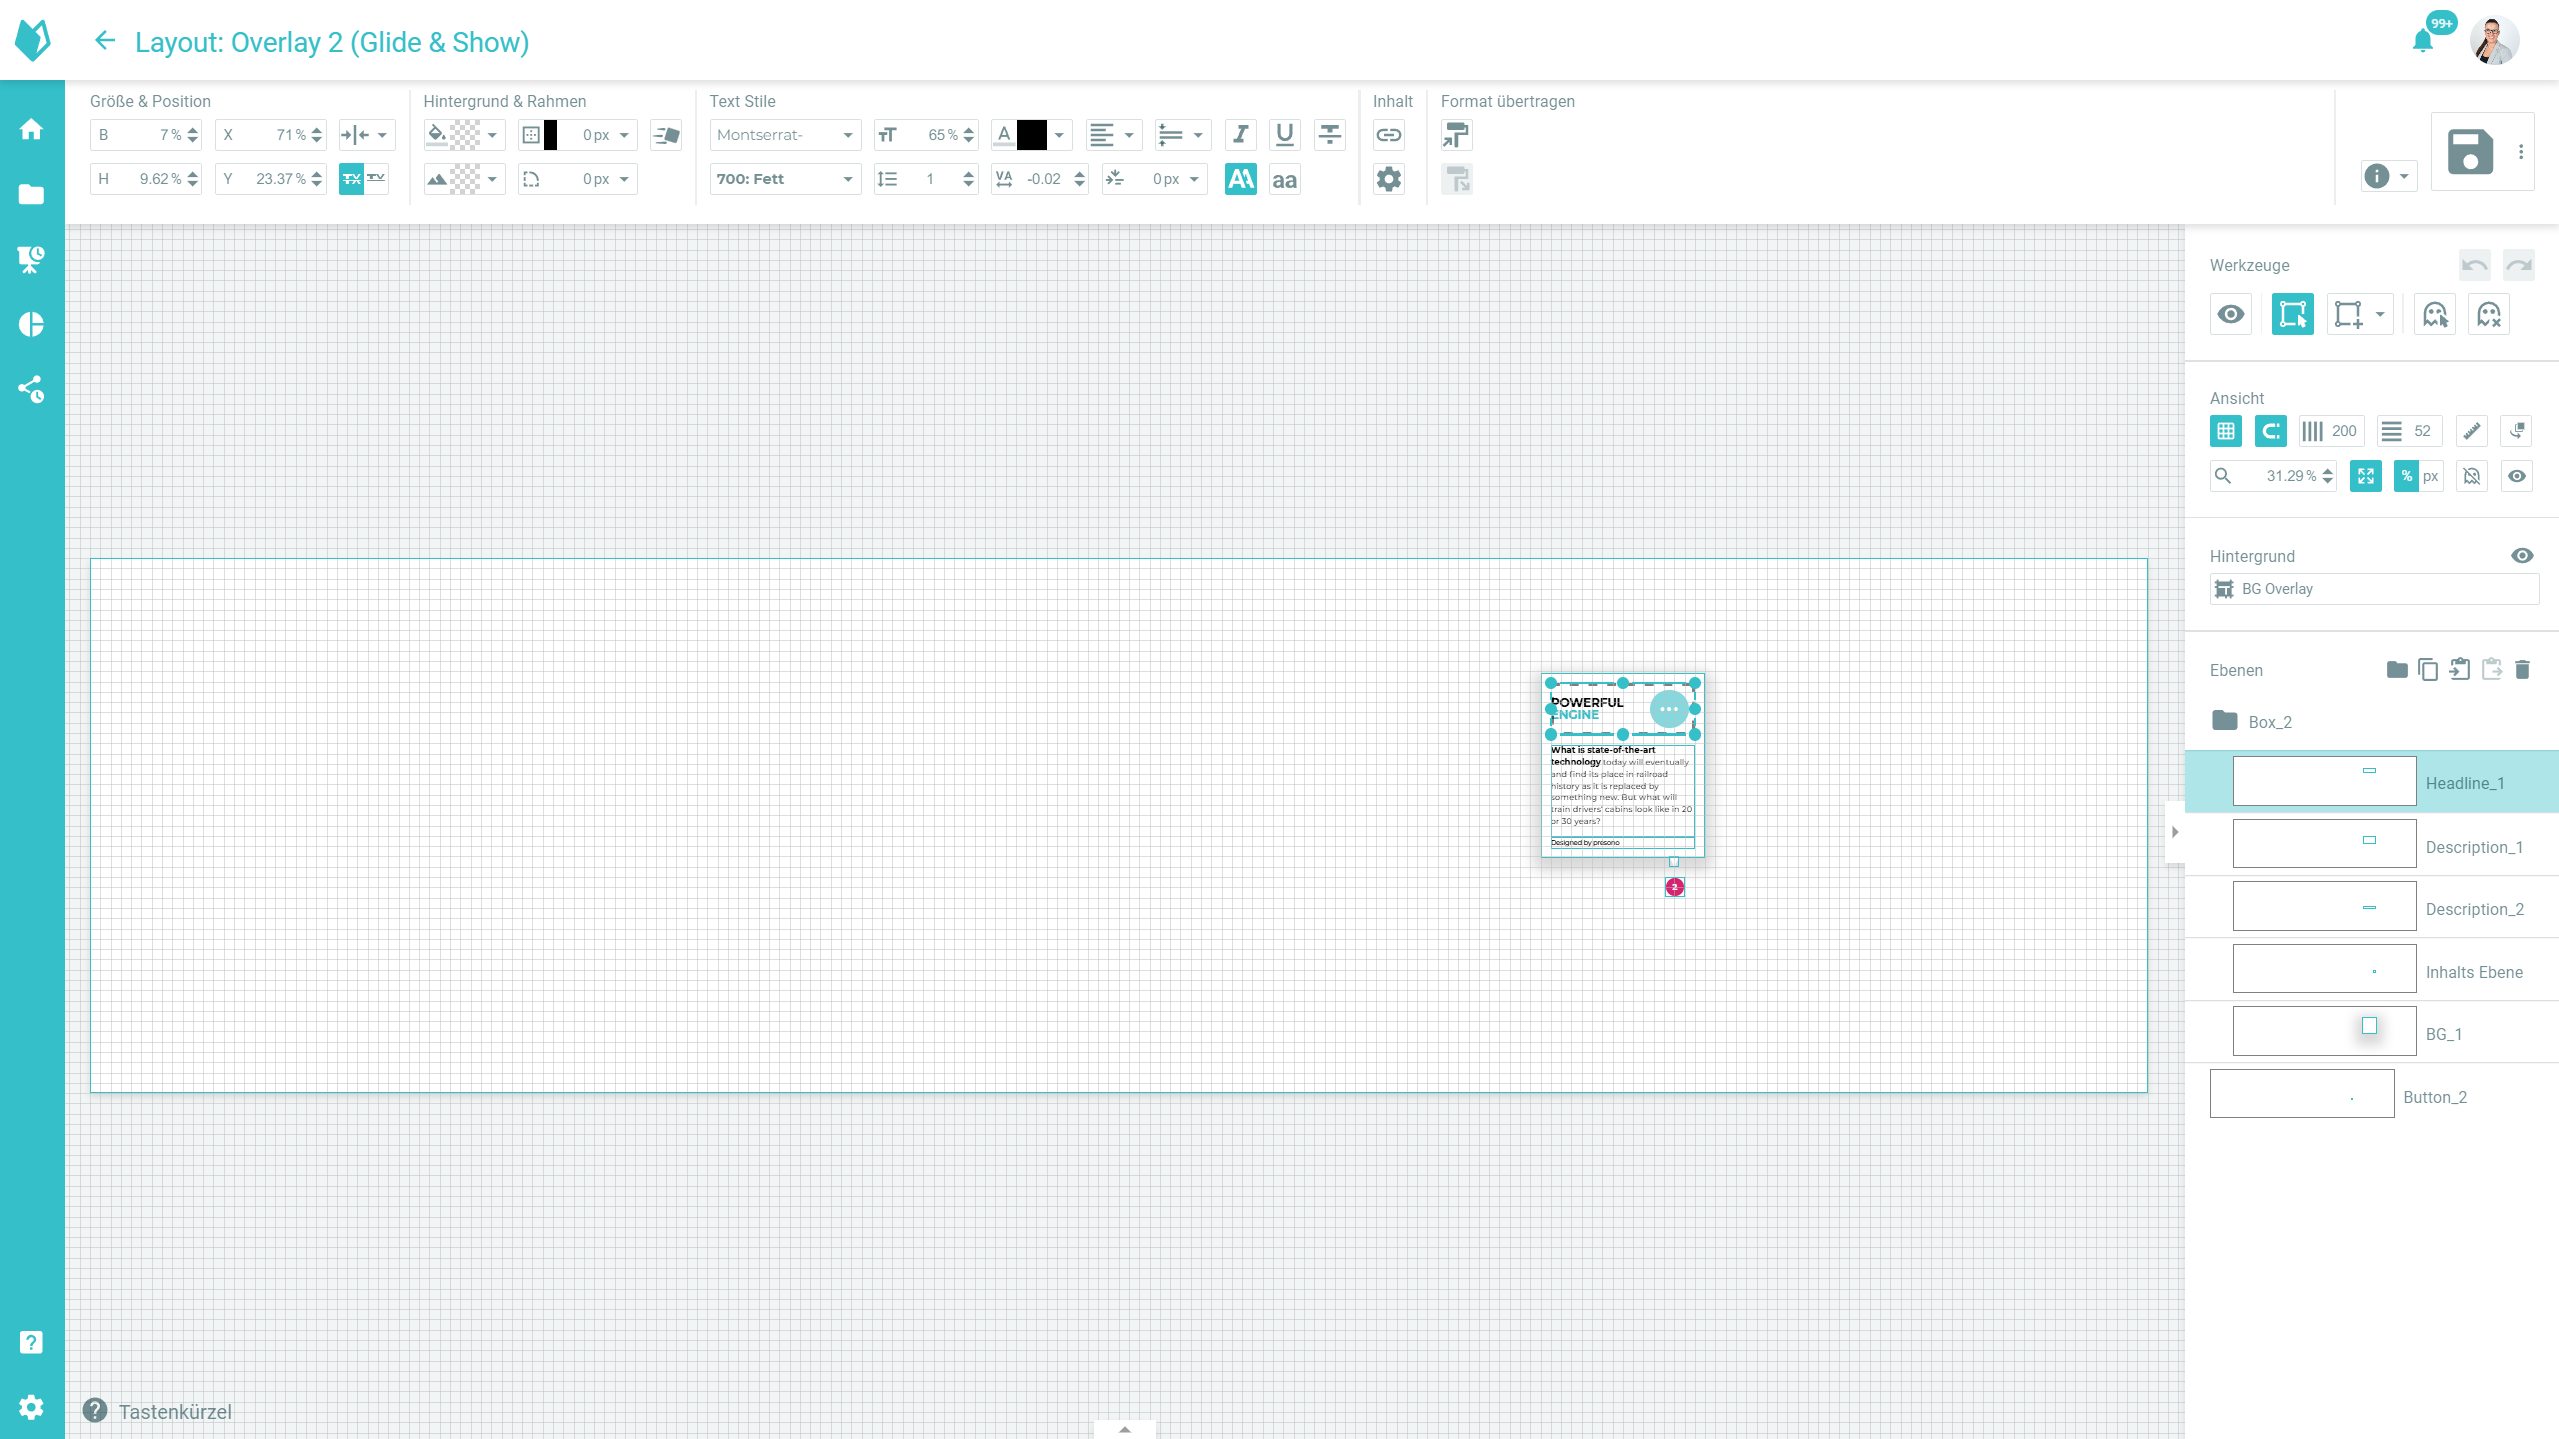
Task: Click the black text color swatch
Action: pyautogui.click(x=1031, y=134)
